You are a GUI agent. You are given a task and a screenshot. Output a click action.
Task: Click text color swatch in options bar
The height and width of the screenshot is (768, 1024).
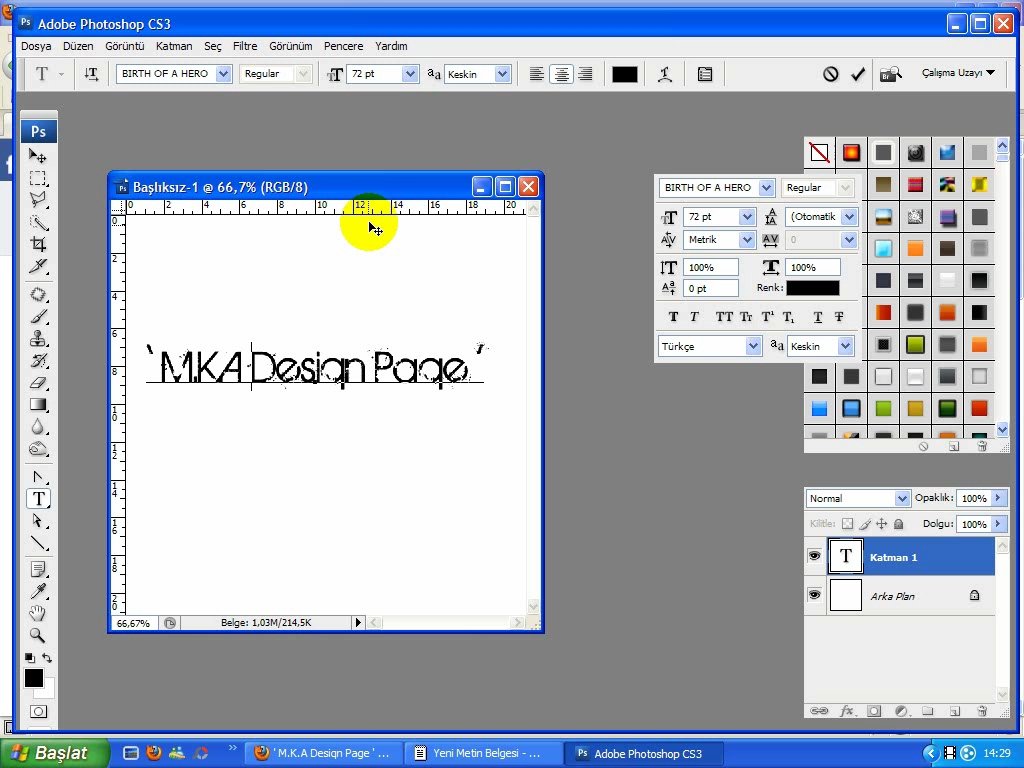(624, 74)
